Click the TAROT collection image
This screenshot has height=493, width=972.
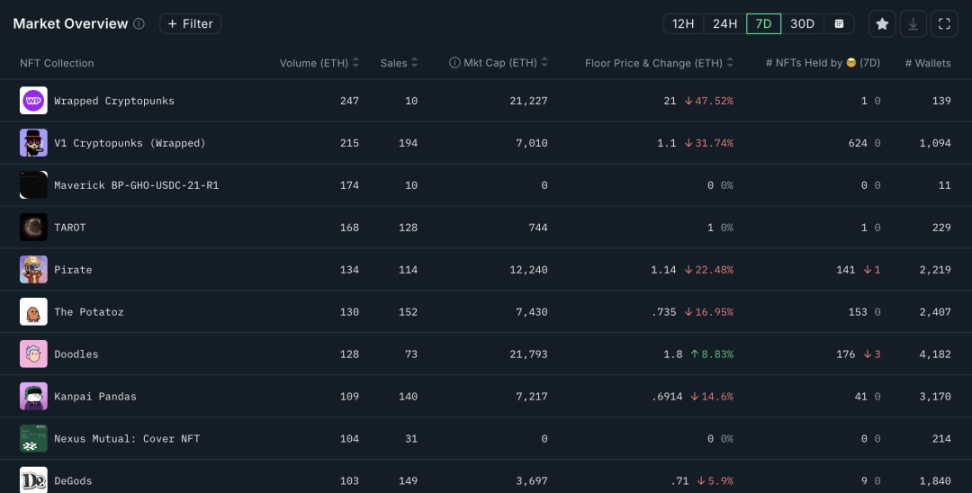(33, 227)
